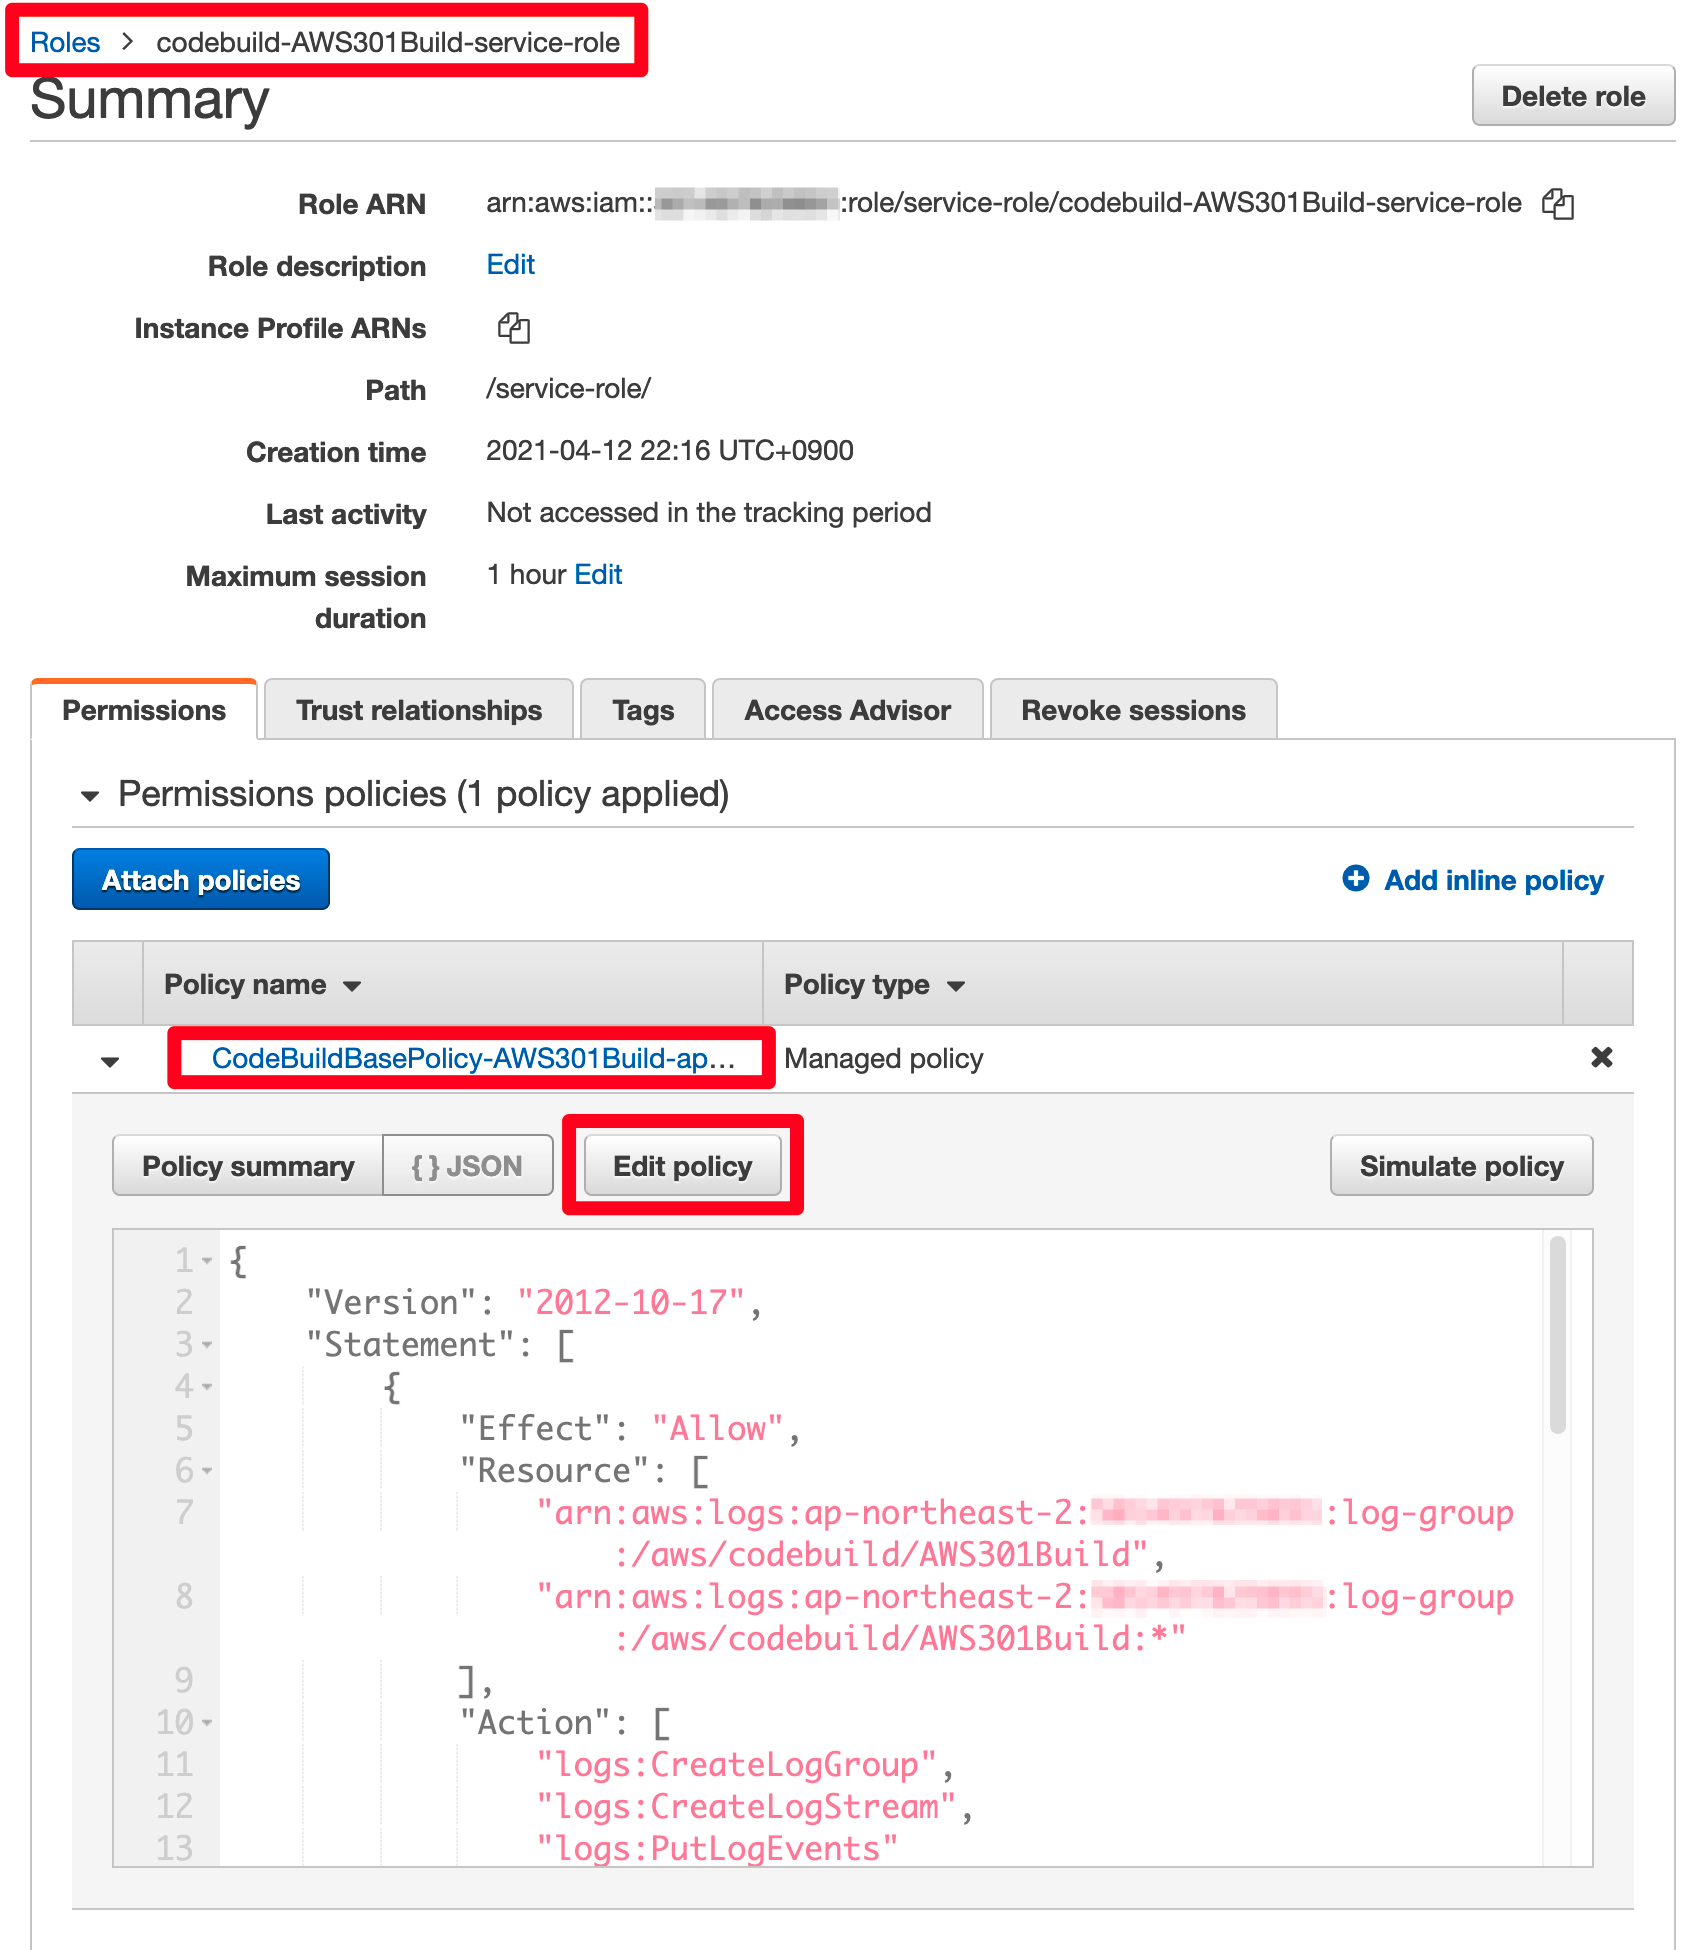Collapse the CodeBuildBasePolicy row arrow
Image resolution: width=1698 pixels, height=1950 pixels.
point(110,1061)
